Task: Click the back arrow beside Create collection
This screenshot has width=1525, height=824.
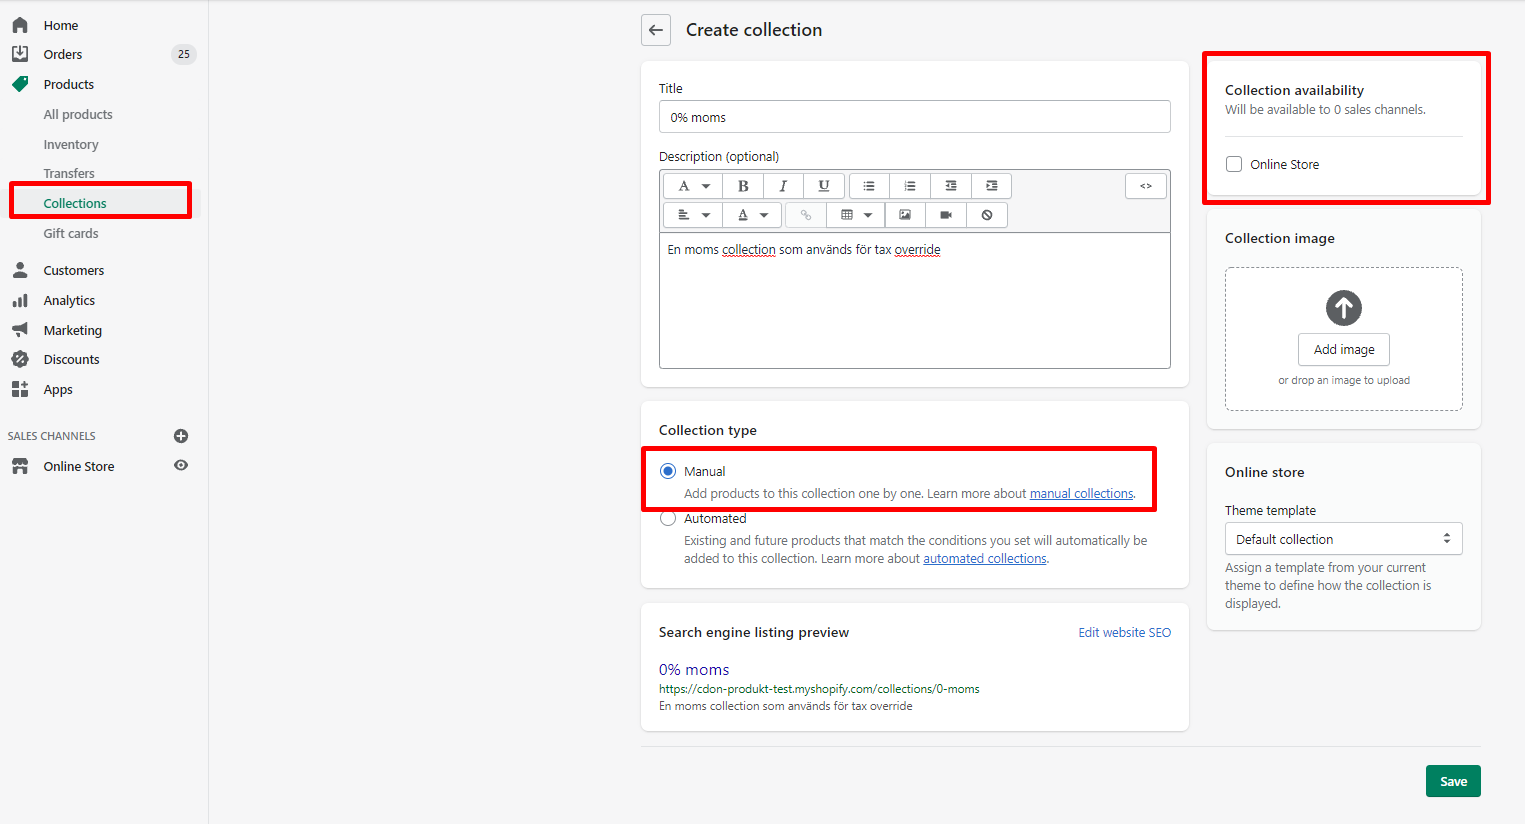Action: click(x=656, y=30)
